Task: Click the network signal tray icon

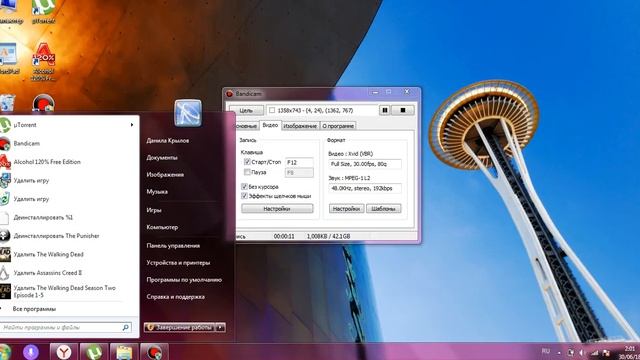Action: [x=595, y=353]
